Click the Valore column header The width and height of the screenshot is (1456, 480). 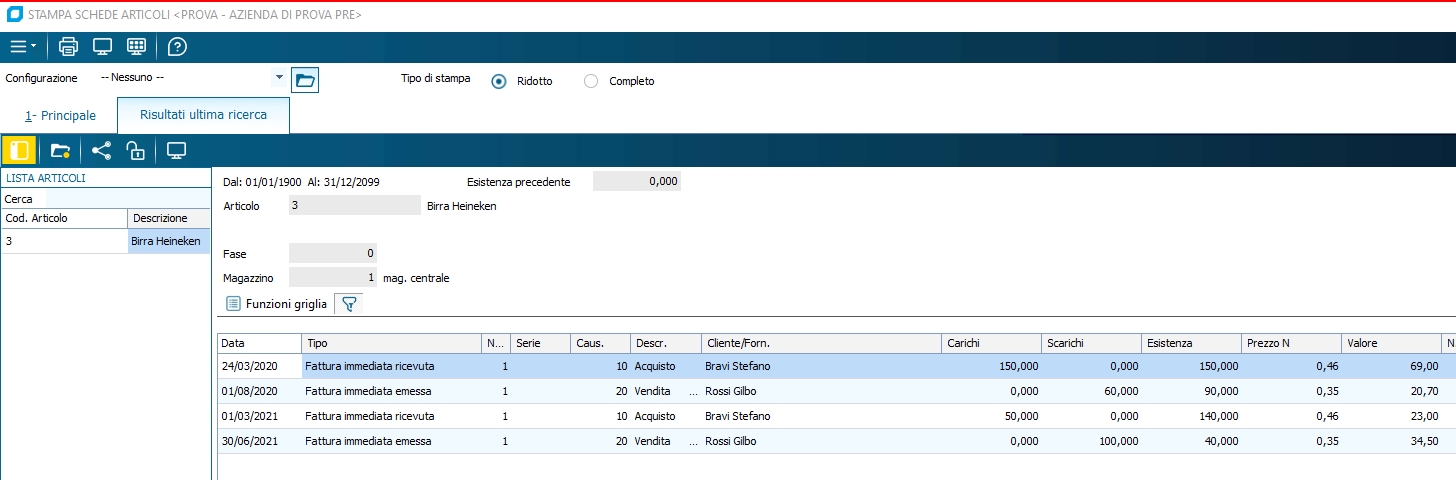tap(1392, 343)
